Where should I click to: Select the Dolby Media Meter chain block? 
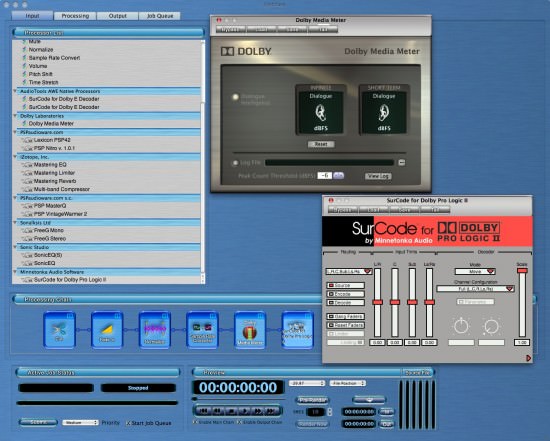(250, 330)
